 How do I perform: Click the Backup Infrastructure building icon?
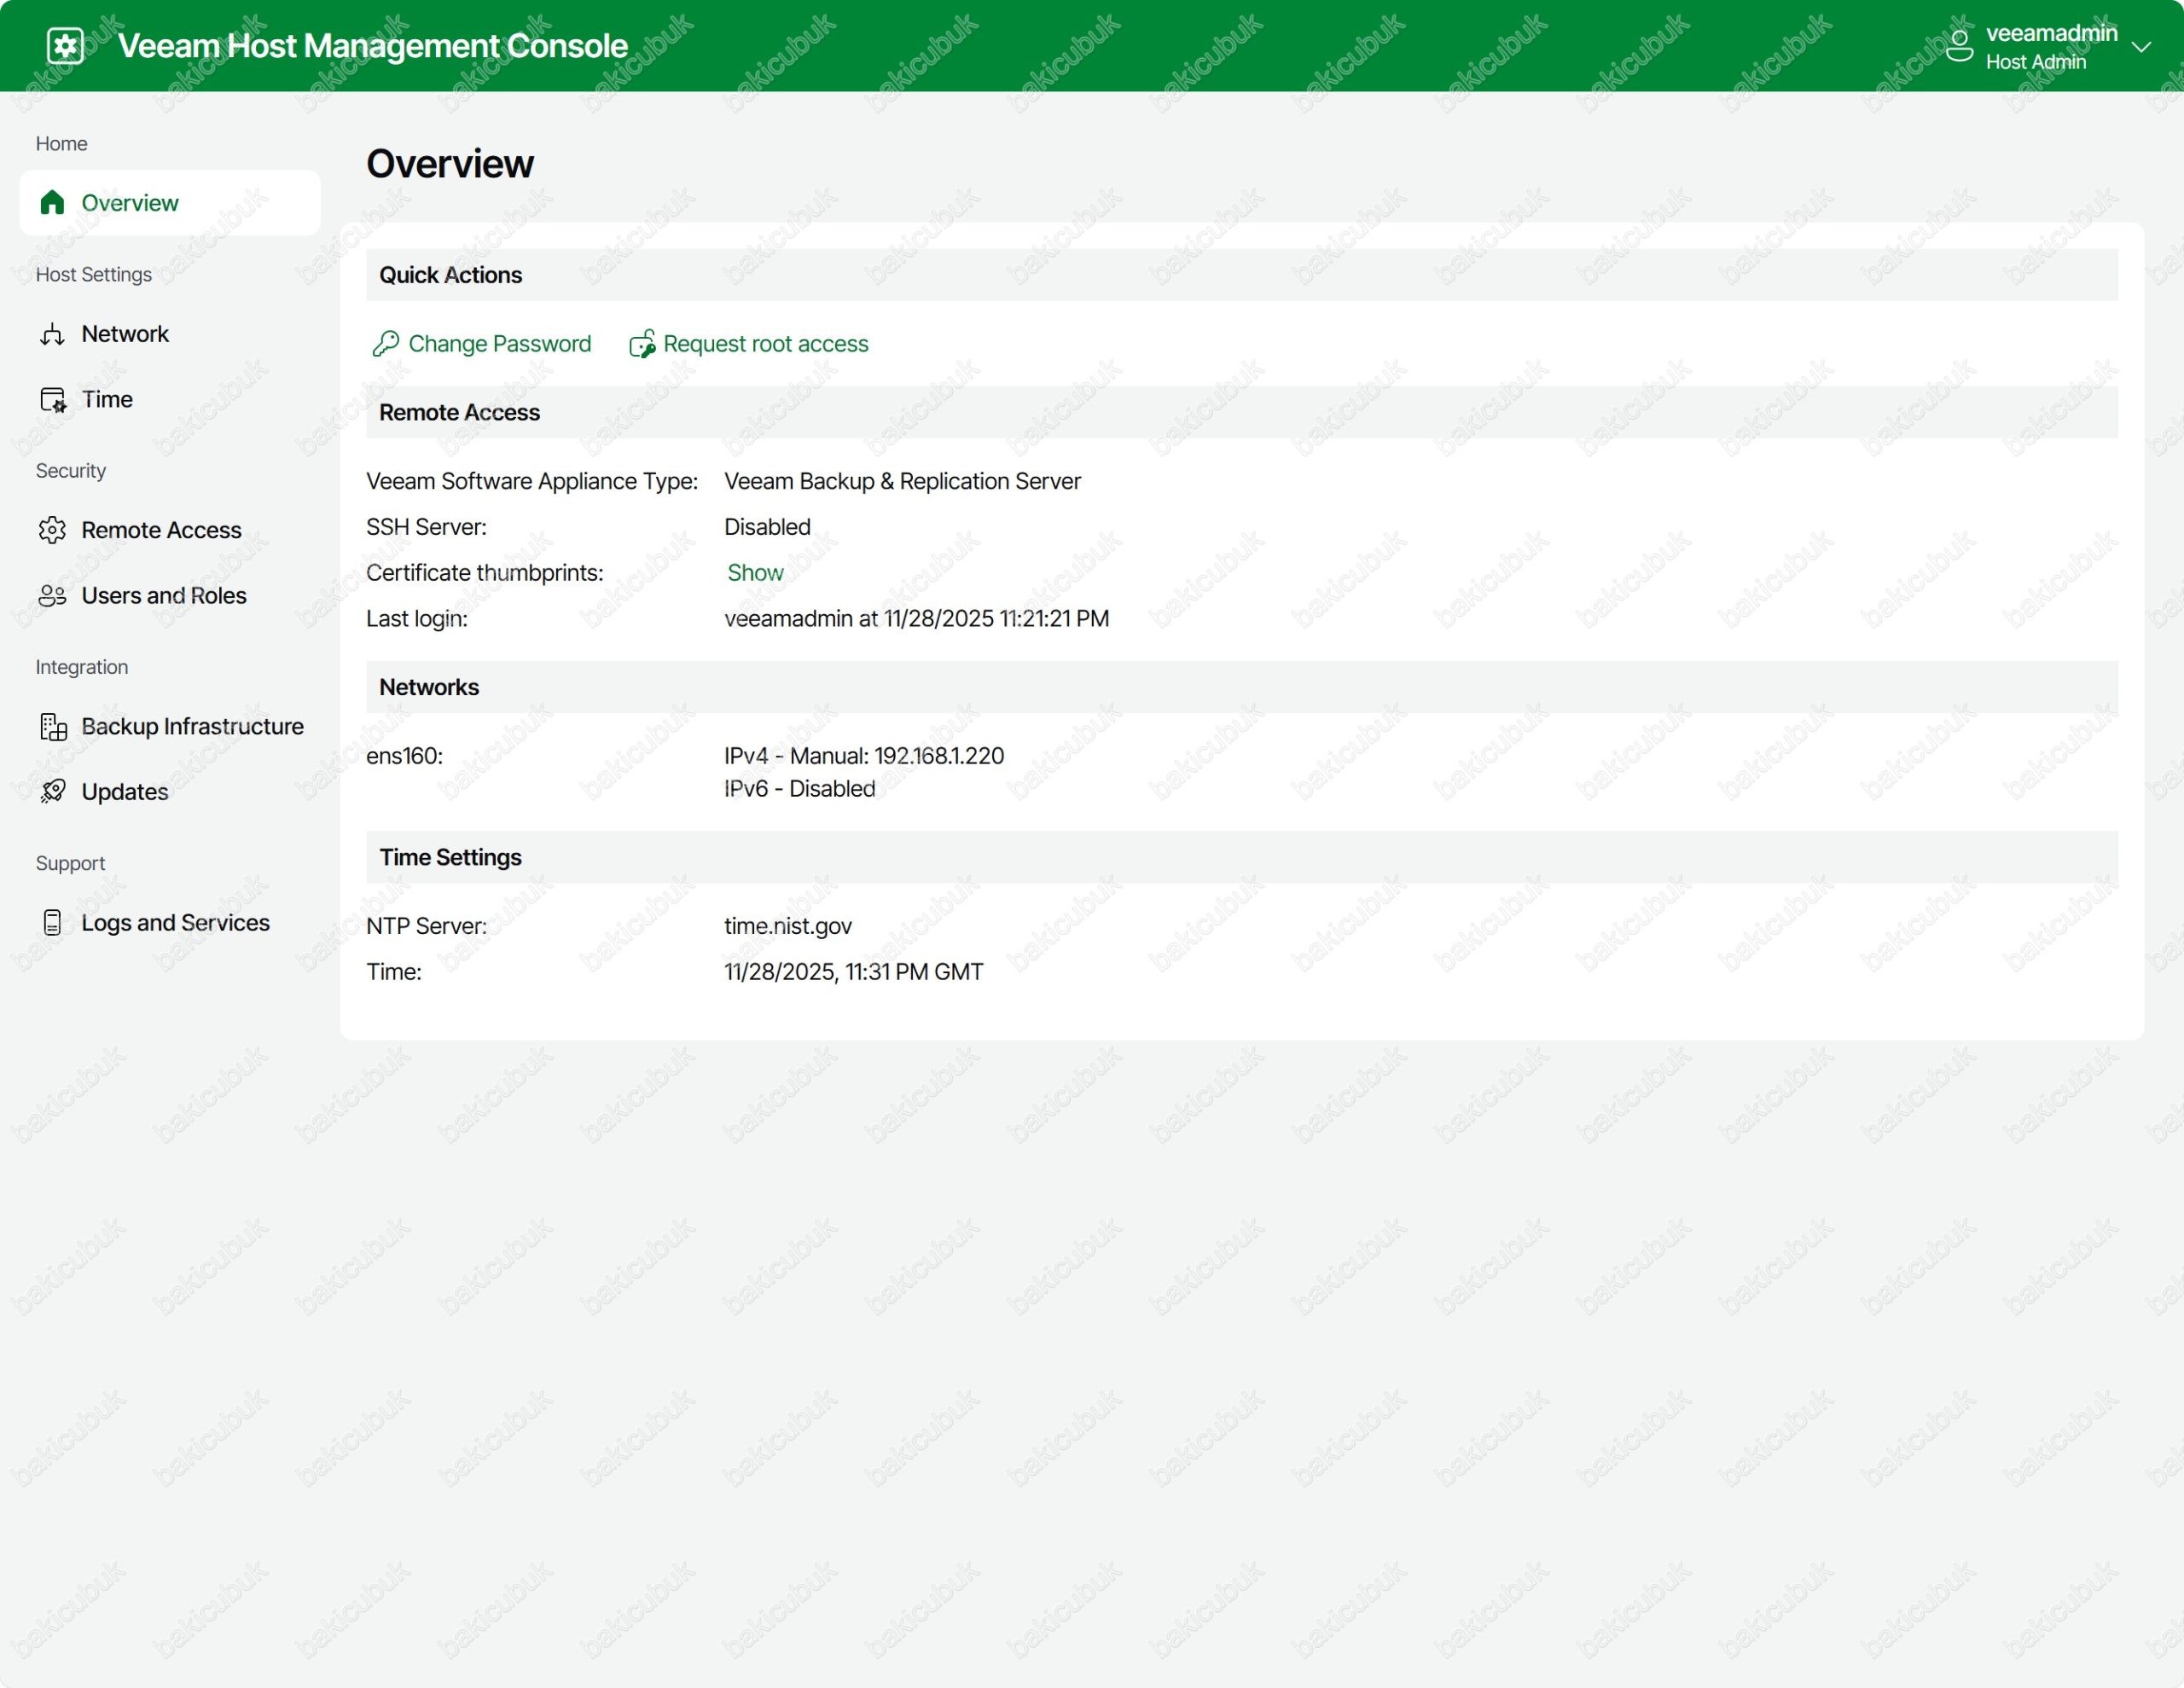click(x=52, y=727)
